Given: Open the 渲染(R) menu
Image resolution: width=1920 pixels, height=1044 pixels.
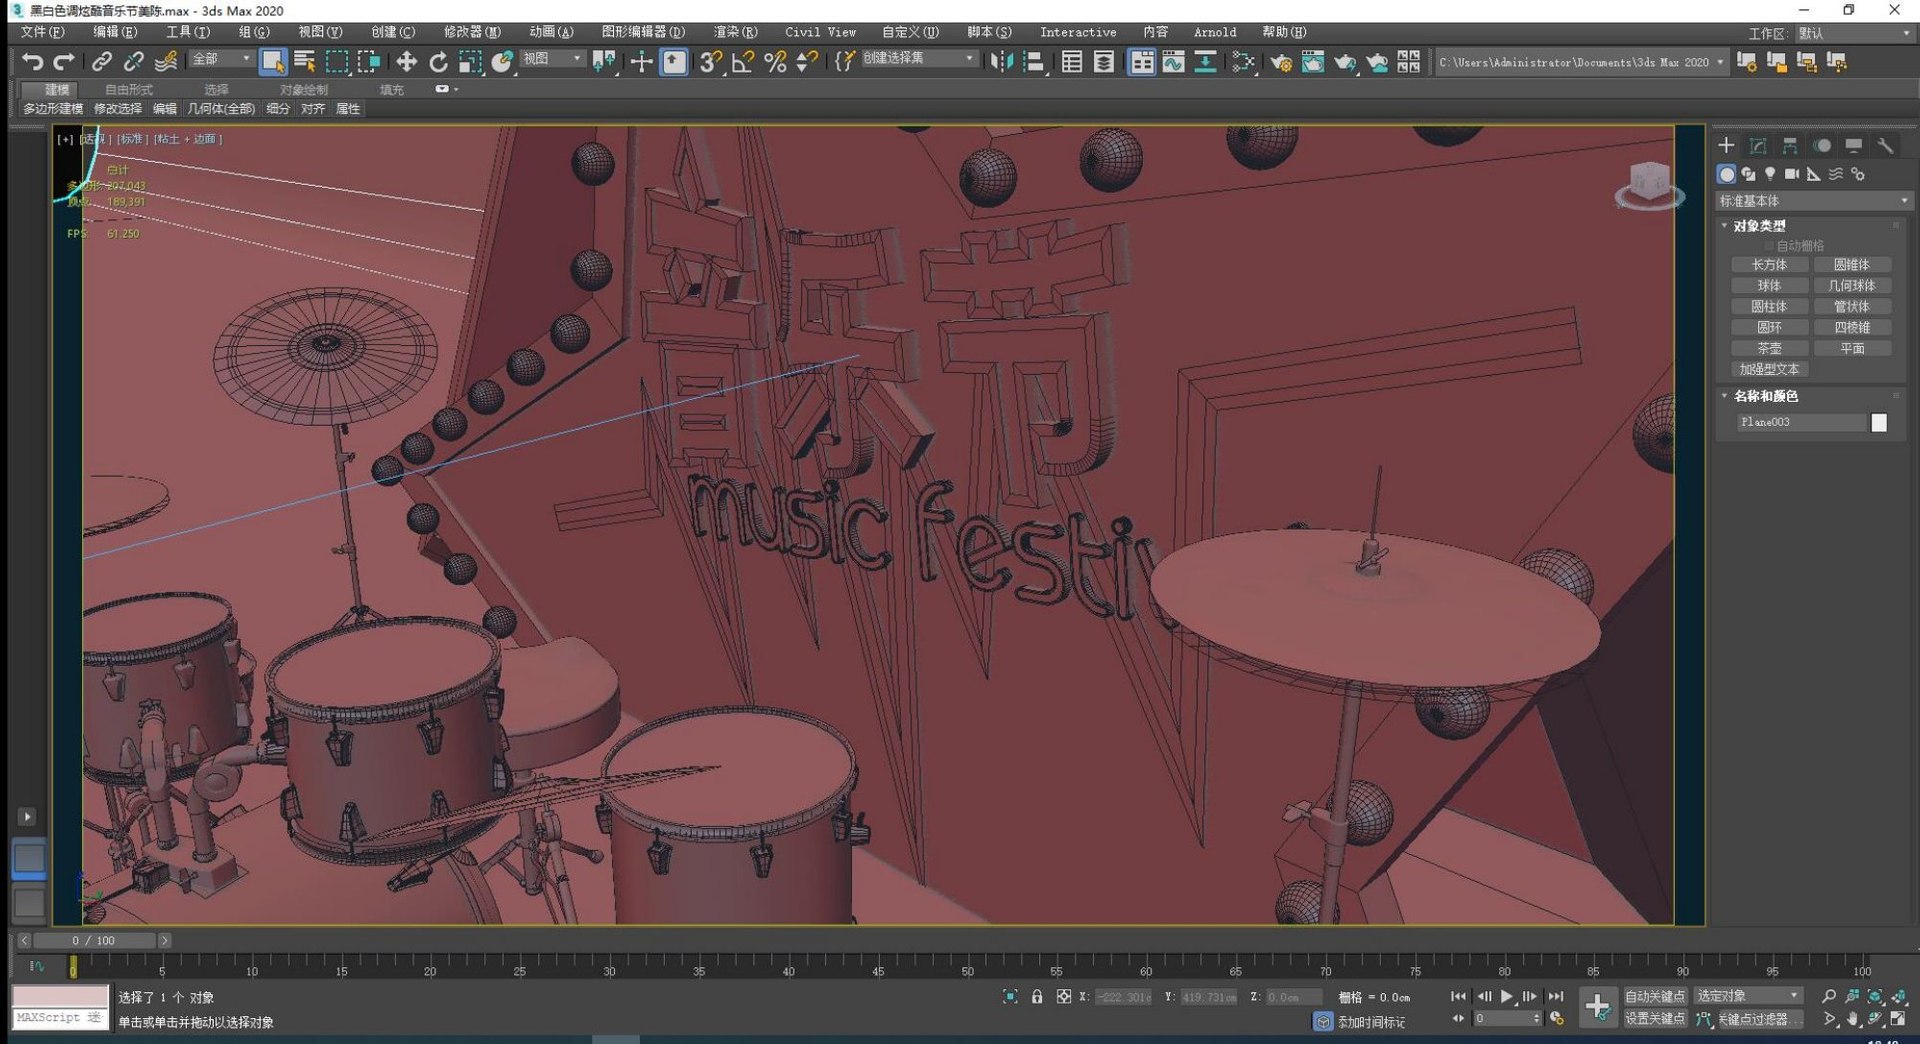Looking at the screenshot, I should (x=735, y=32).
